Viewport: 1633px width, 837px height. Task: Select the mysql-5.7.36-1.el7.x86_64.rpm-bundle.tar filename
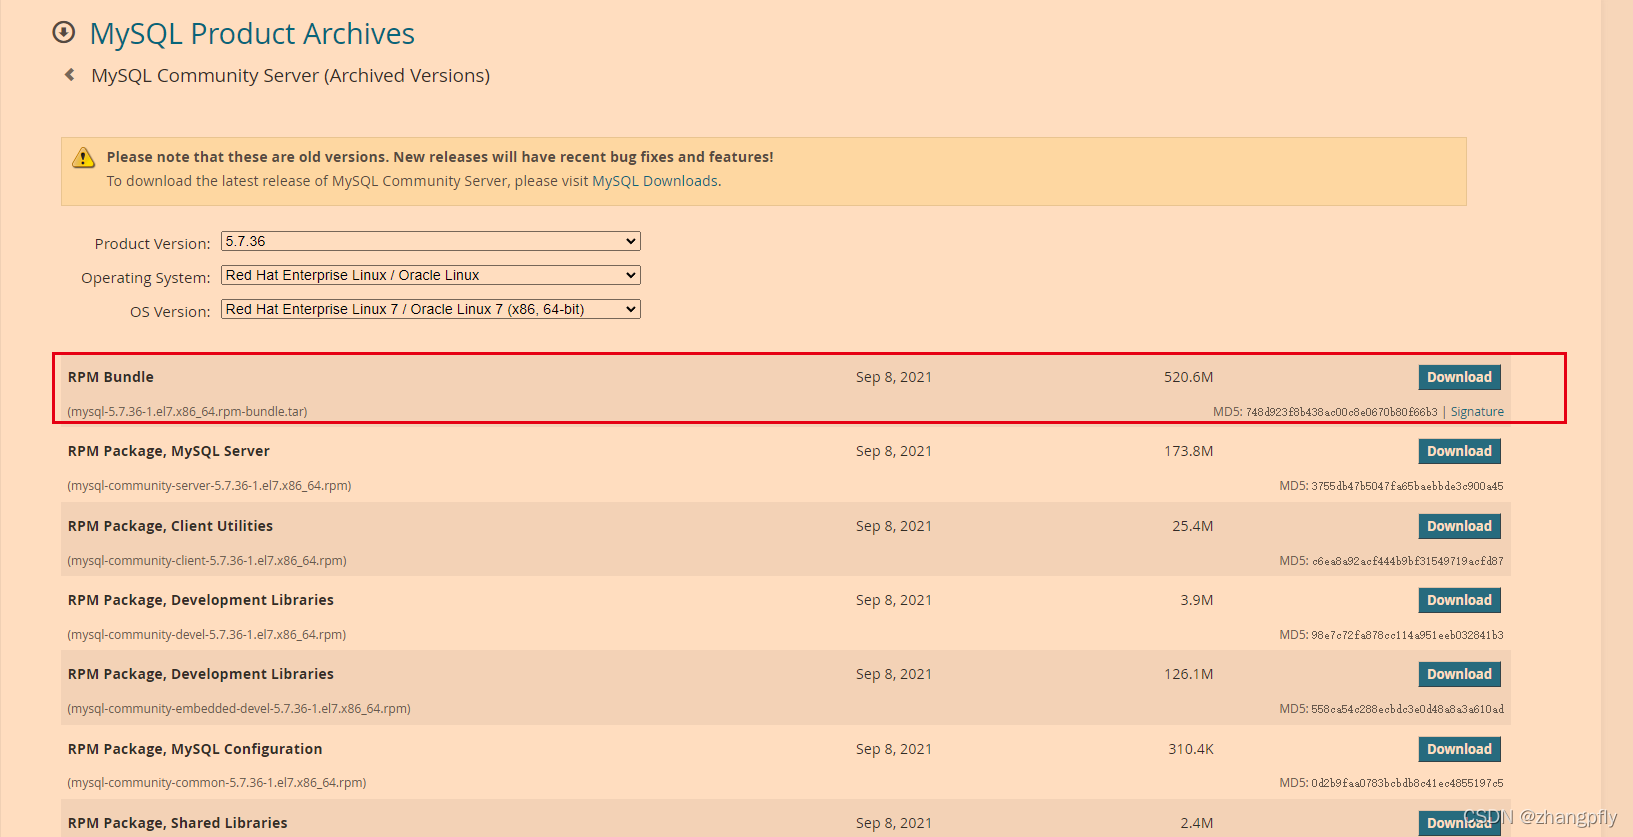[x=187, y=412]
